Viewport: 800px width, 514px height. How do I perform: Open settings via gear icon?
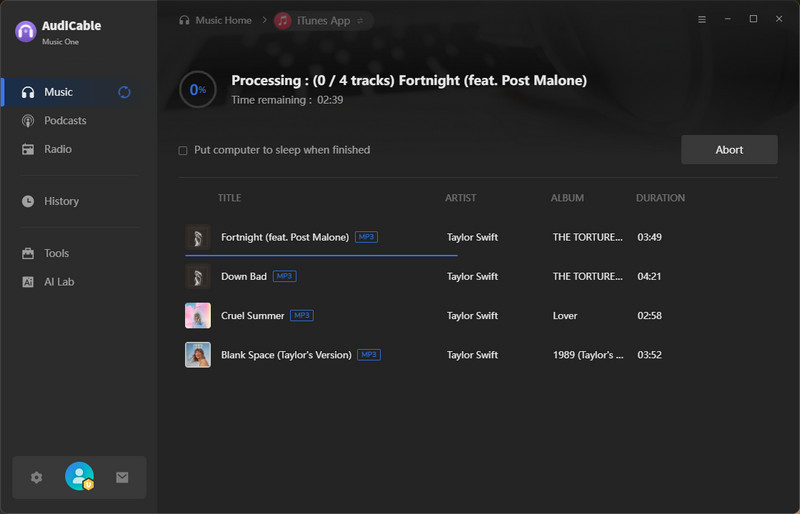coord(36,478)
